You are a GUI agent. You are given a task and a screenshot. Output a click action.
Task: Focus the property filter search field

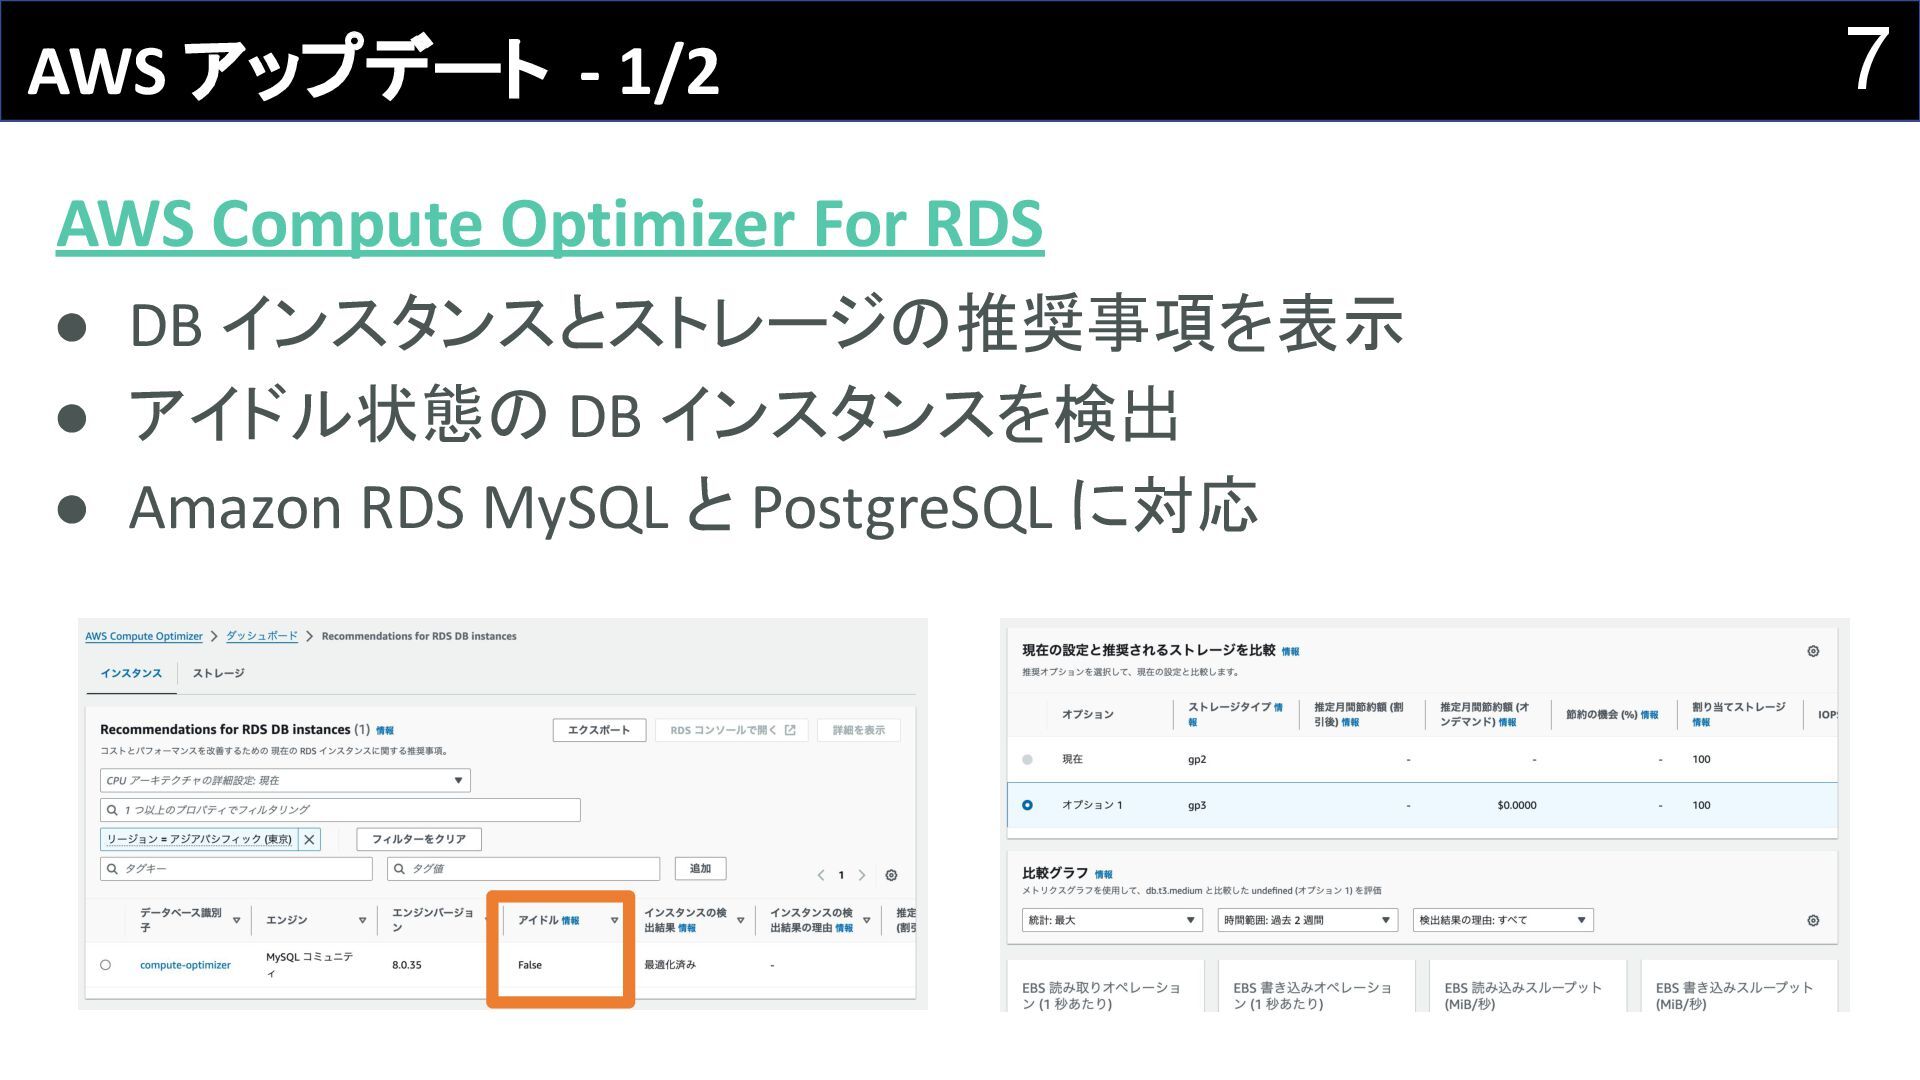(x=340, y=810)
